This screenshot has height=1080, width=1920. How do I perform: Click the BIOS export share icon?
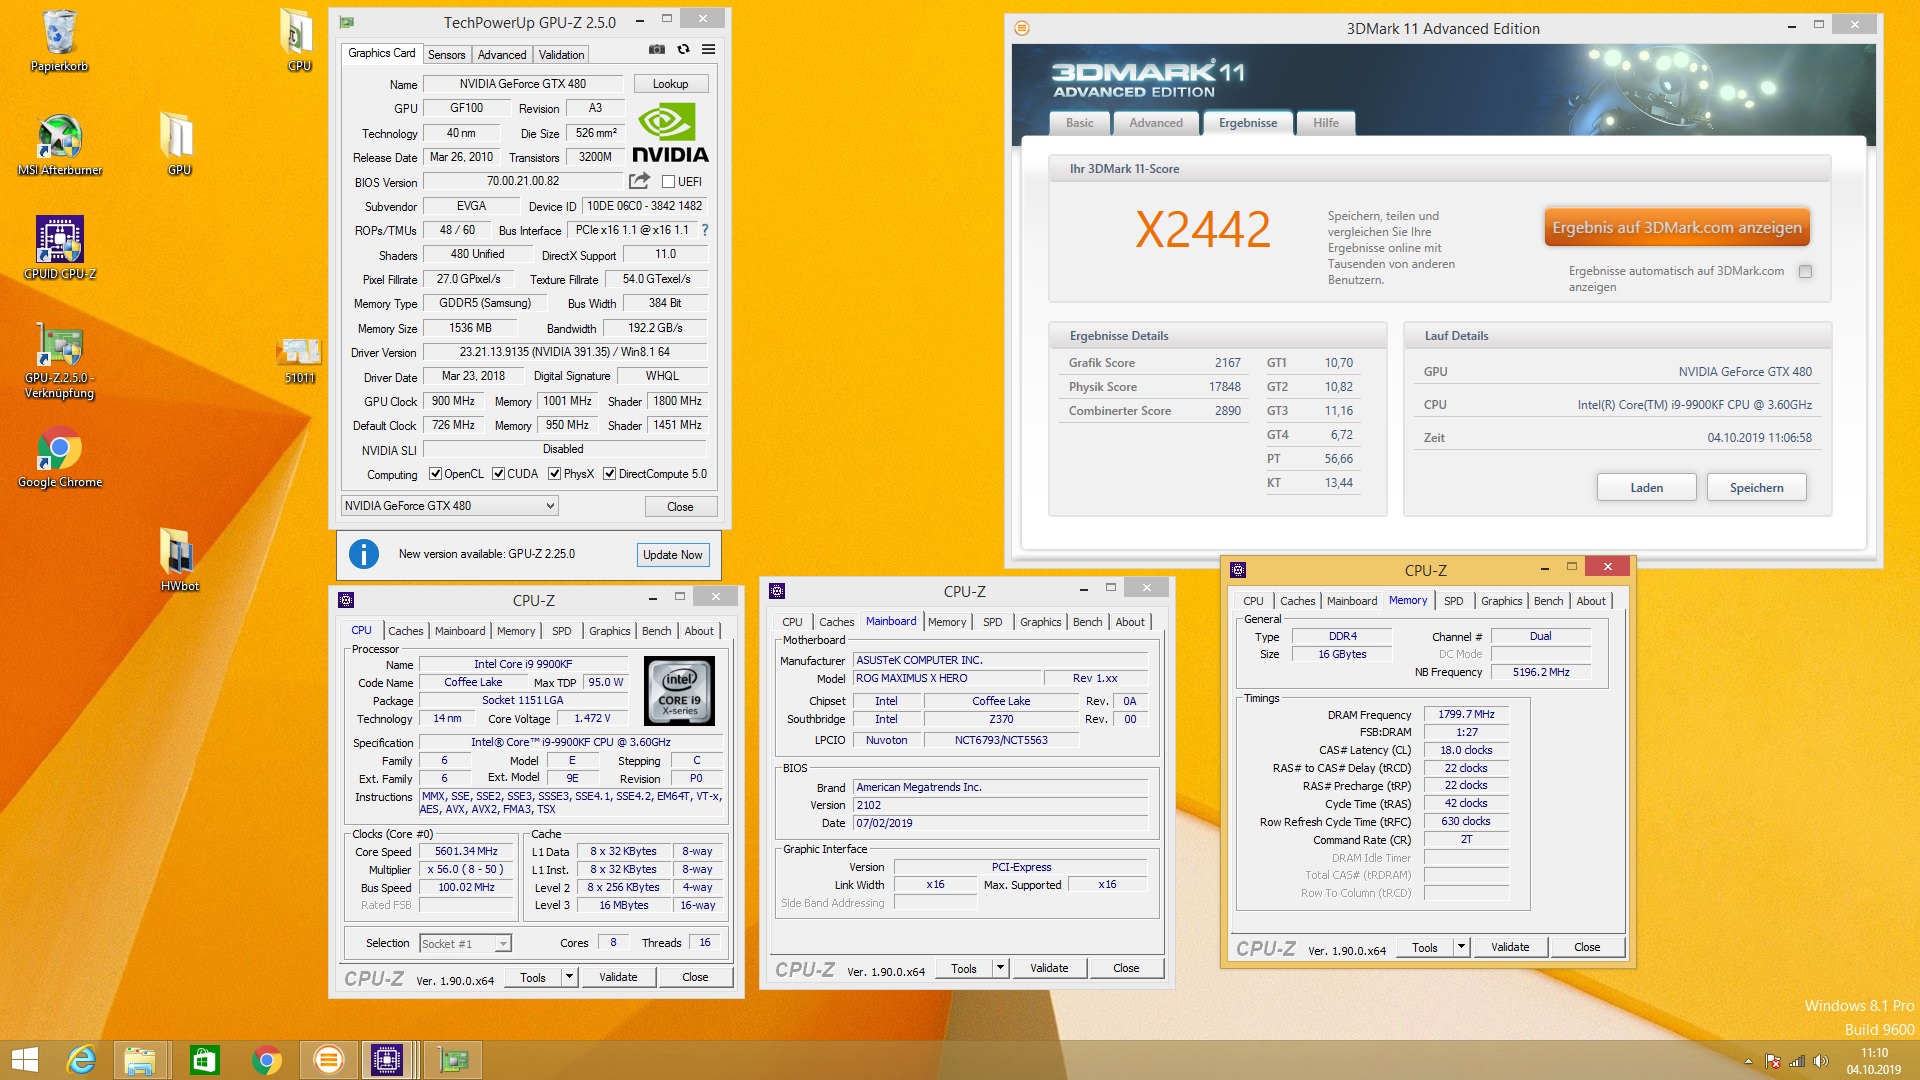(639, 181)
